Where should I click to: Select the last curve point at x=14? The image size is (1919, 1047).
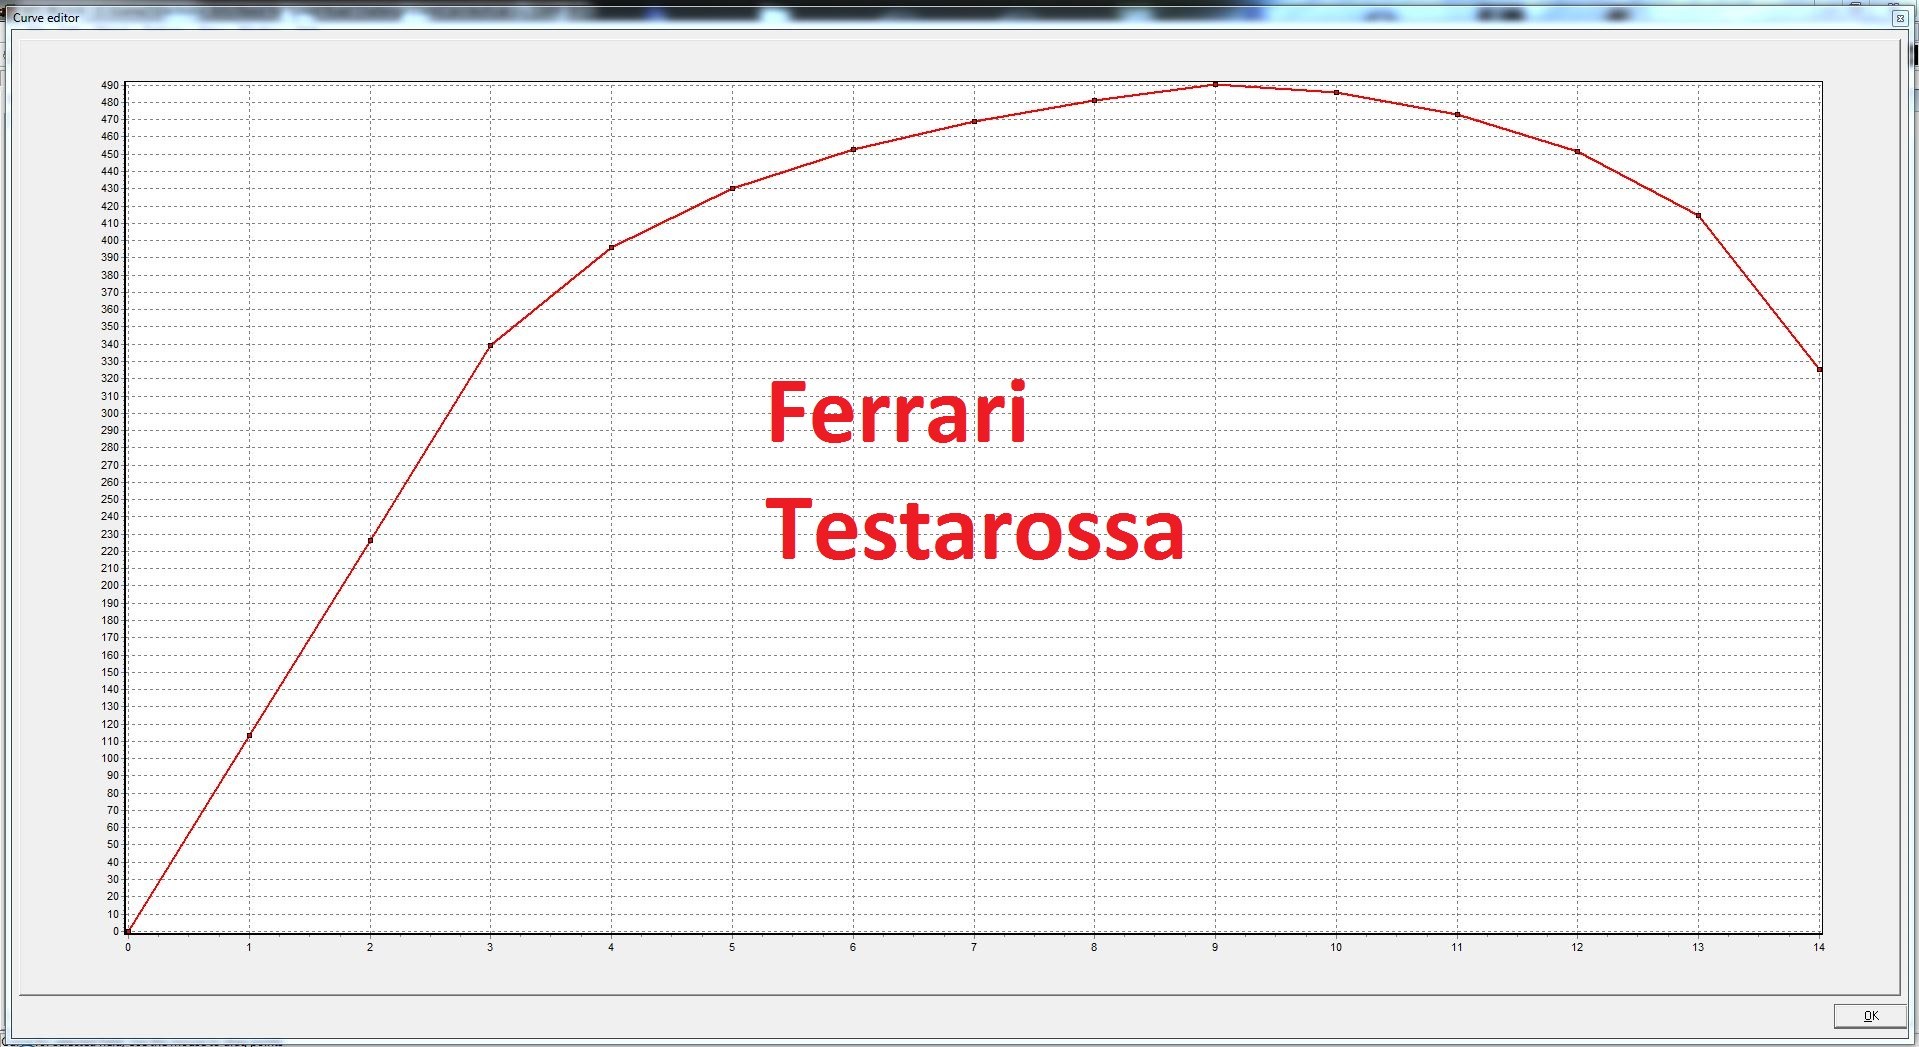(1819, 370)
